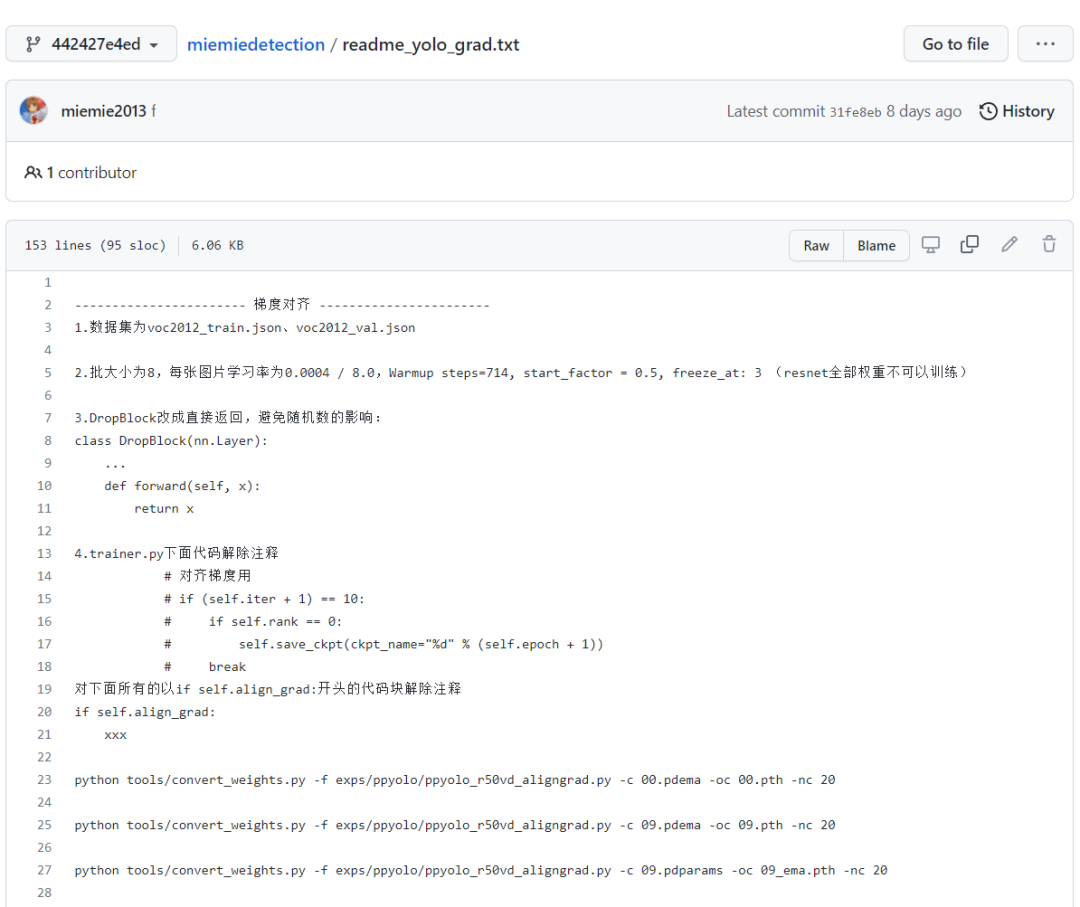The image size is (1080, 907).
Task: Select the pencil icon to edit the file
Action: (1008, 244)
